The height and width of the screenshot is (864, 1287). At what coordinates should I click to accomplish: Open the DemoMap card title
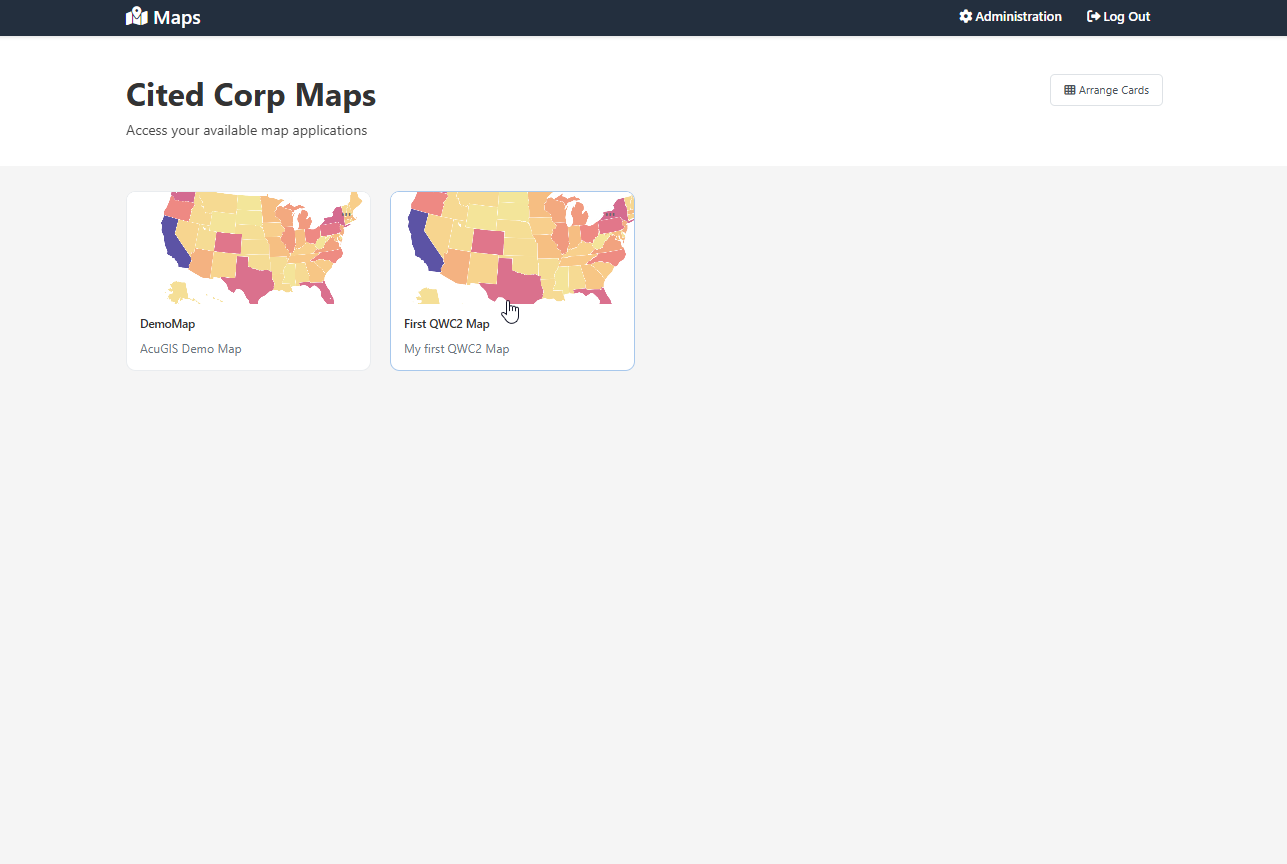tap(167, 324)
